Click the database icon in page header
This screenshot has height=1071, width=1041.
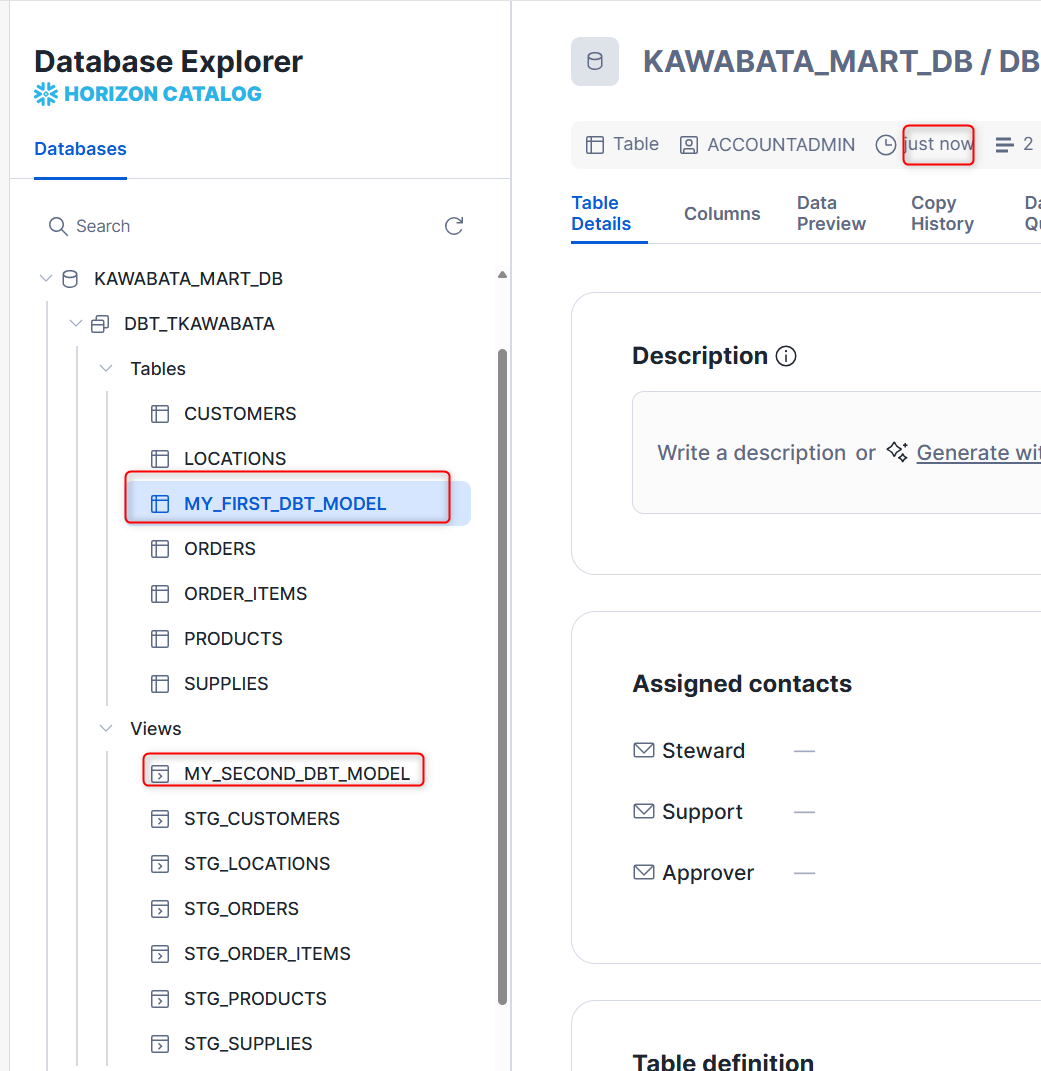(x=595, y=61)
